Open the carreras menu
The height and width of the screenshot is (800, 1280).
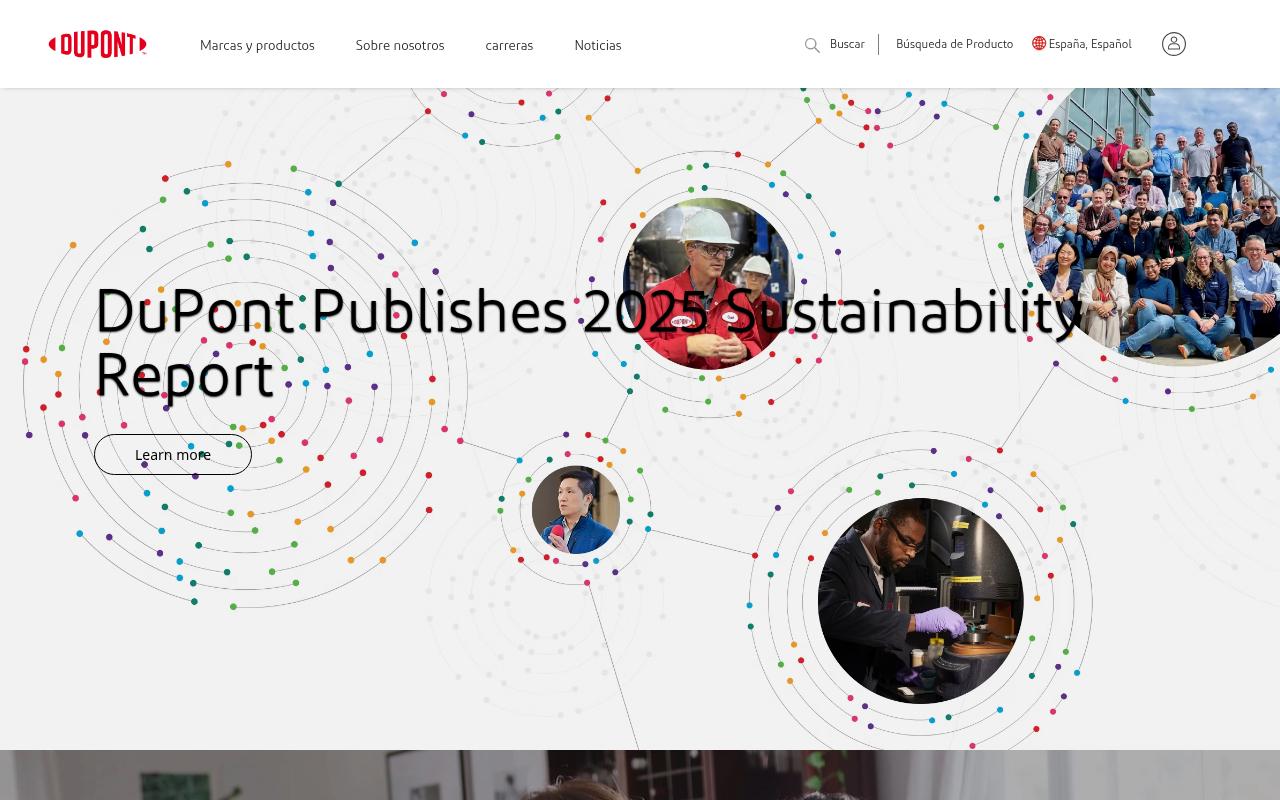pos(509,45)
